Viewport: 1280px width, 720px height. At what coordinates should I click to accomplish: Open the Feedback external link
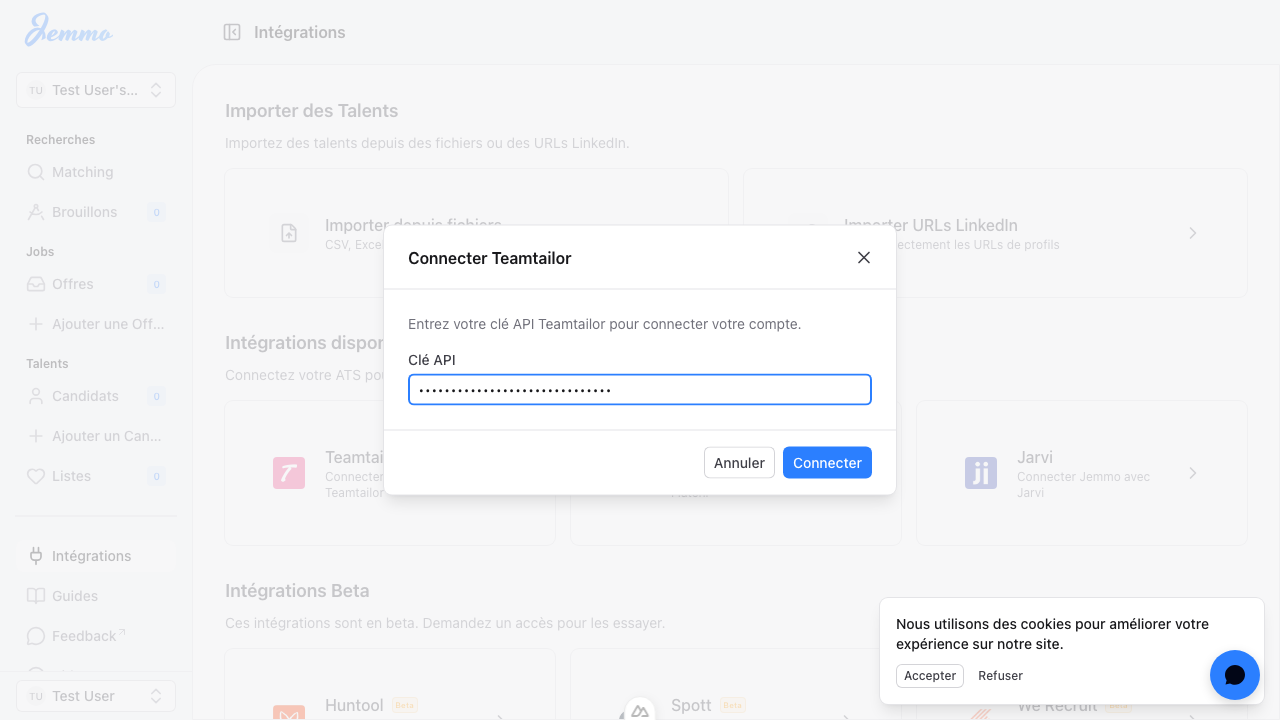[84, 636]
